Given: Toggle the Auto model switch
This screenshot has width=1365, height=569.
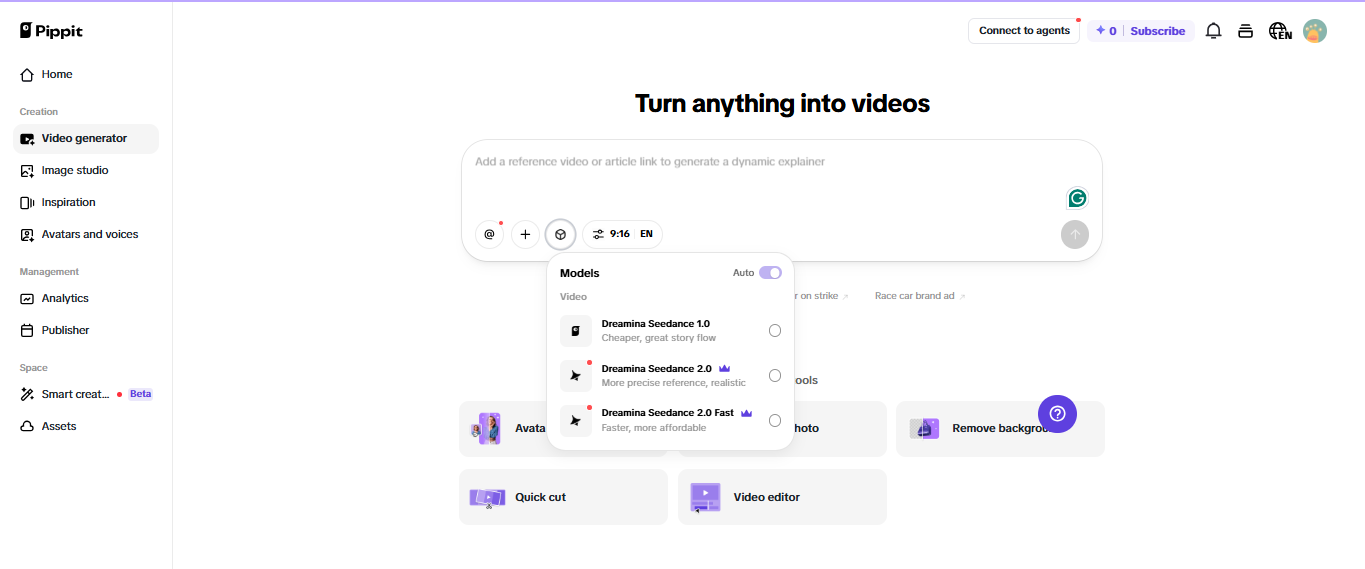Looking at the screenshot, I should coord(770,273).
